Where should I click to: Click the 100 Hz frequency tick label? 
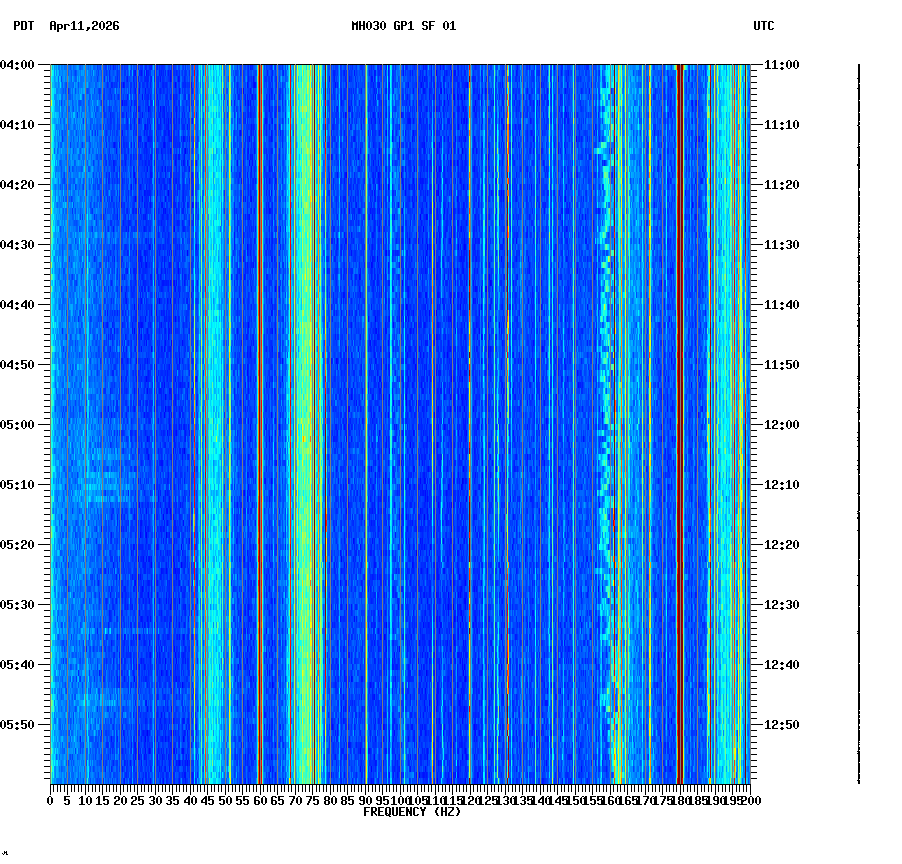point(398,800)
